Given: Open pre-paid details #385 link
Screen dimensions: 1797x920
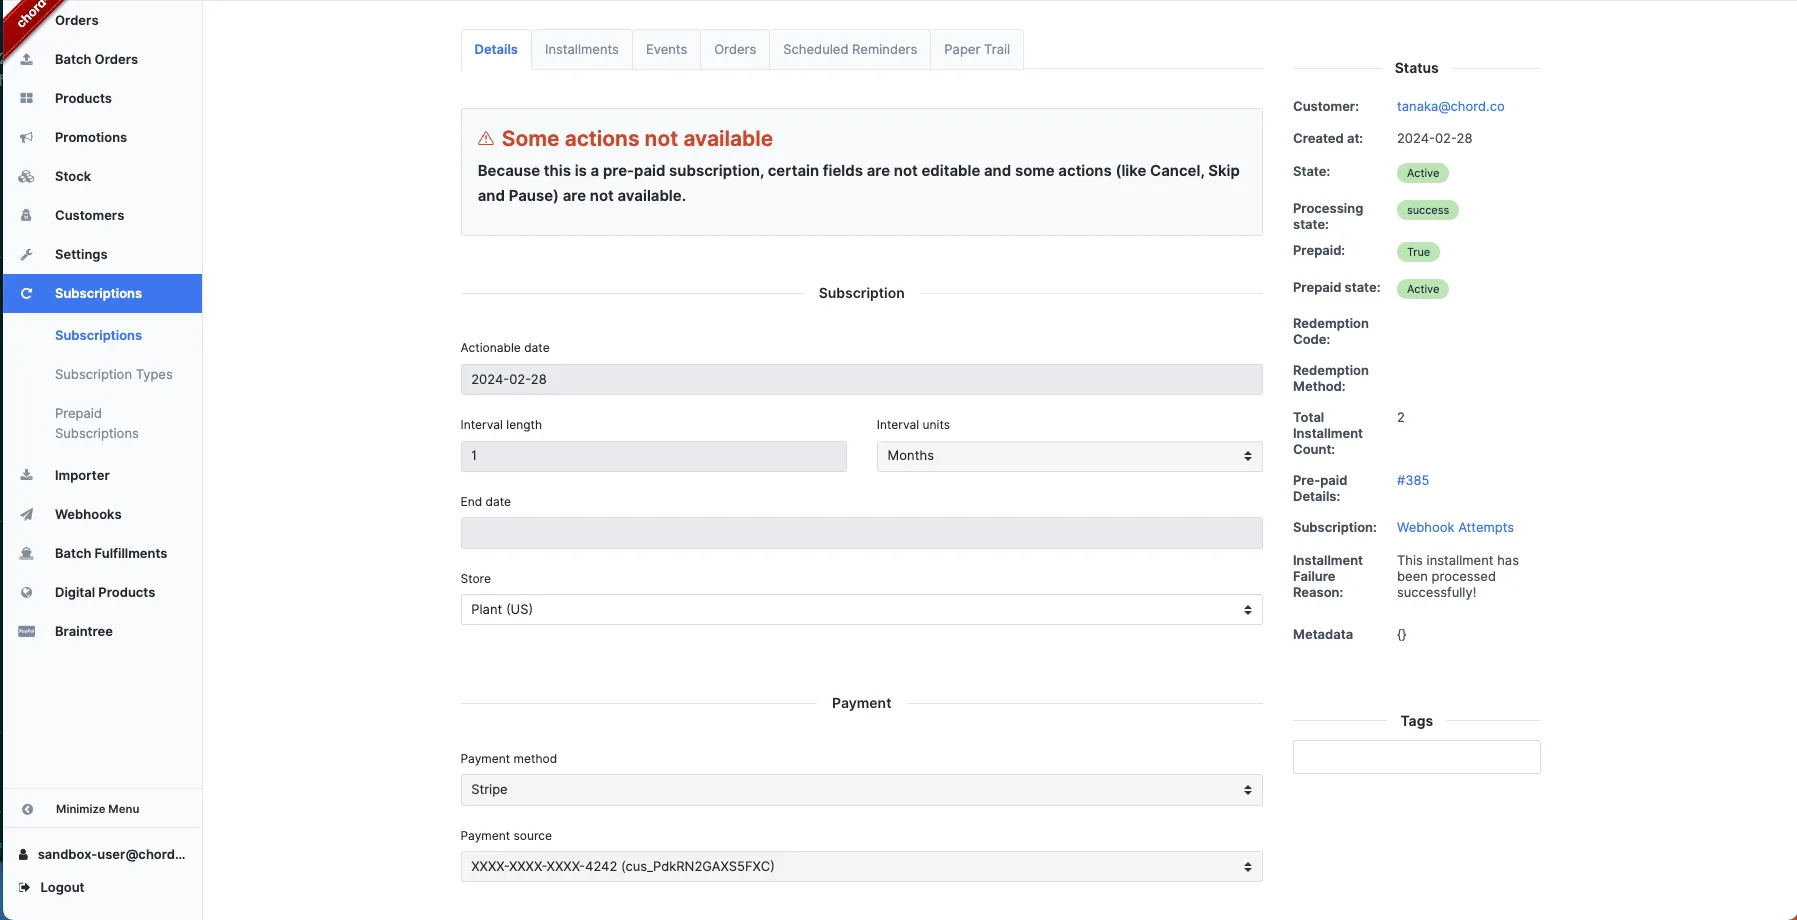Looking at the screenshot, I should coord(1413,480).
